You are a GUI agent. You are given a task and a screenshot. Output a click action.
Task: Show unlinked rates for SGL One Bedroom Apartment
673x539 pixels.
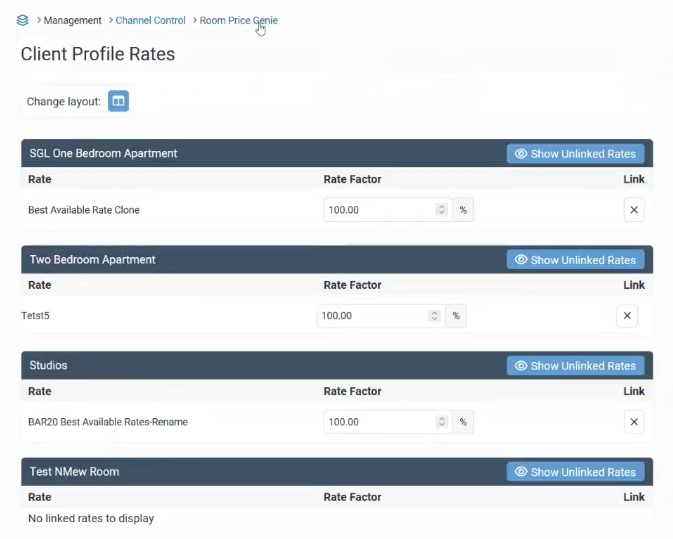(575, 154)
